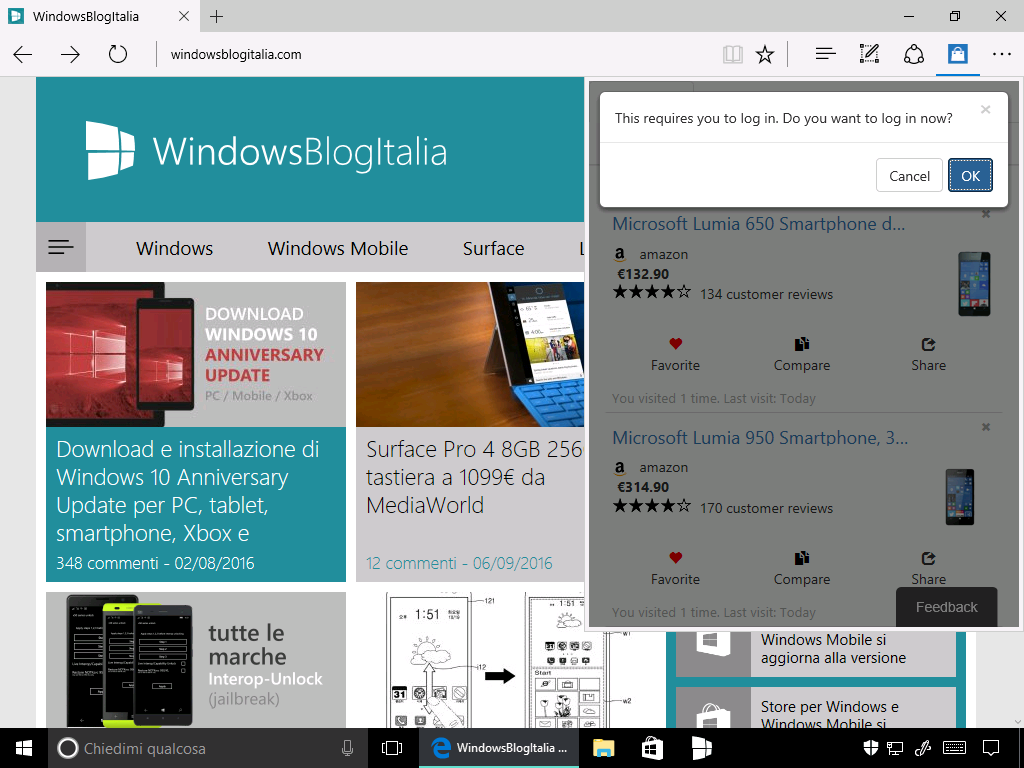The width and height of the screenshot is (1024, 768).
Task: Open Reading view book icon
Action: tap(733, 54)
